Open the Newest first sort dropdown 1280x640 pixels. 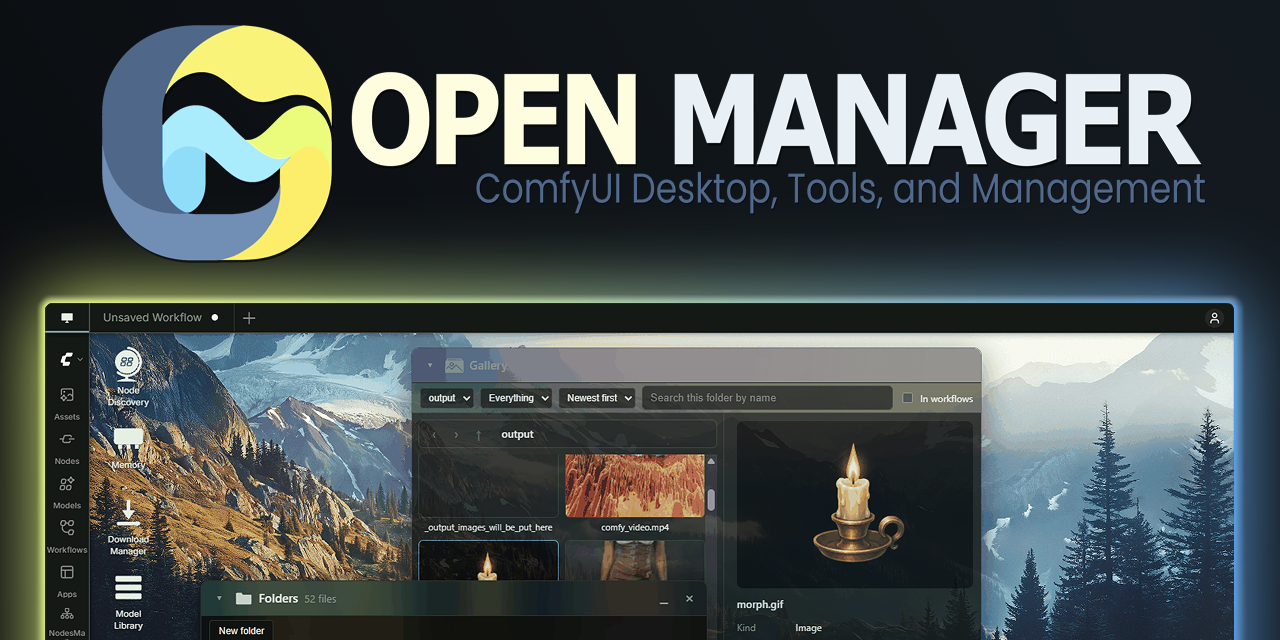[597, 398]
